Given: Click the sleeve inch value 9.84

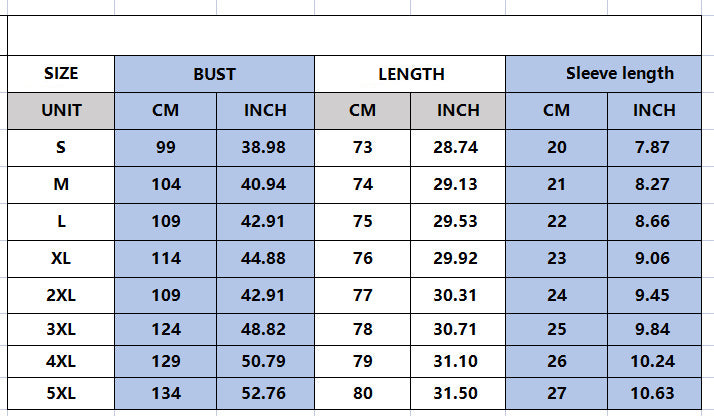Looking at the screenshot, I should pos(654,329).
